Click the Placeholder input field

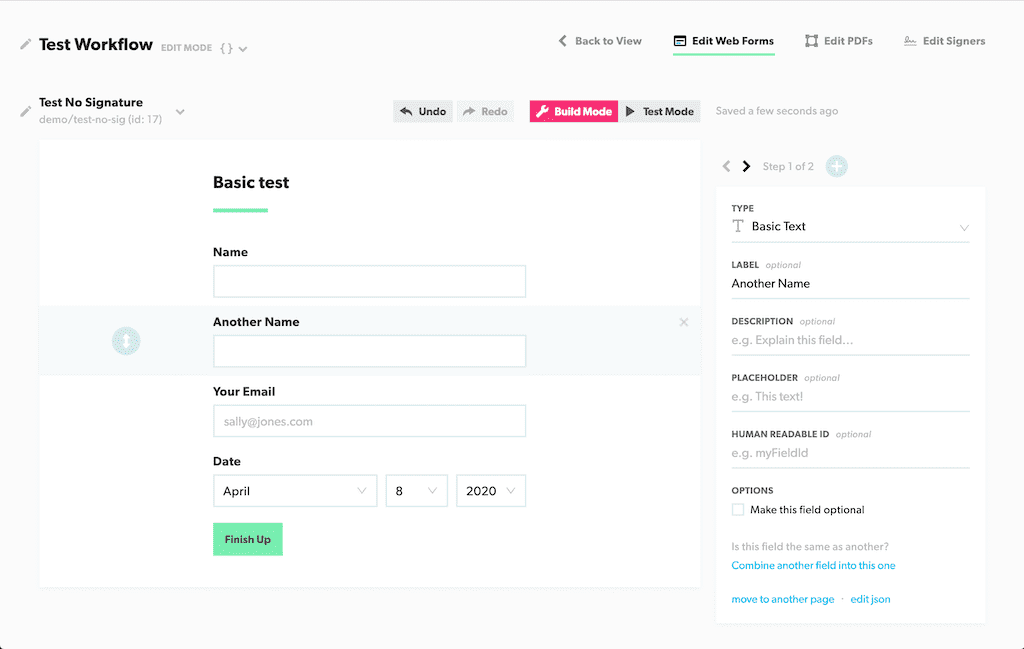point(850,396)
